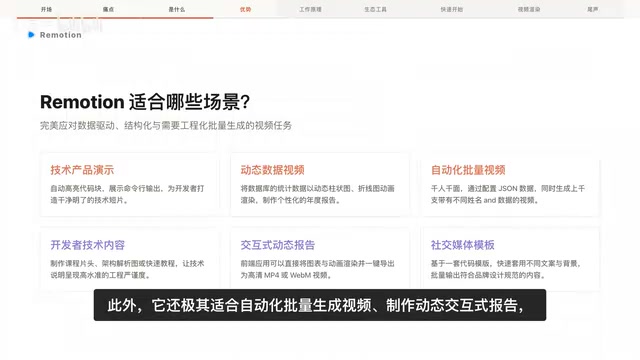Open the 生态工具 chapter tab
This screenshot has height=360, width=640.
376,9
